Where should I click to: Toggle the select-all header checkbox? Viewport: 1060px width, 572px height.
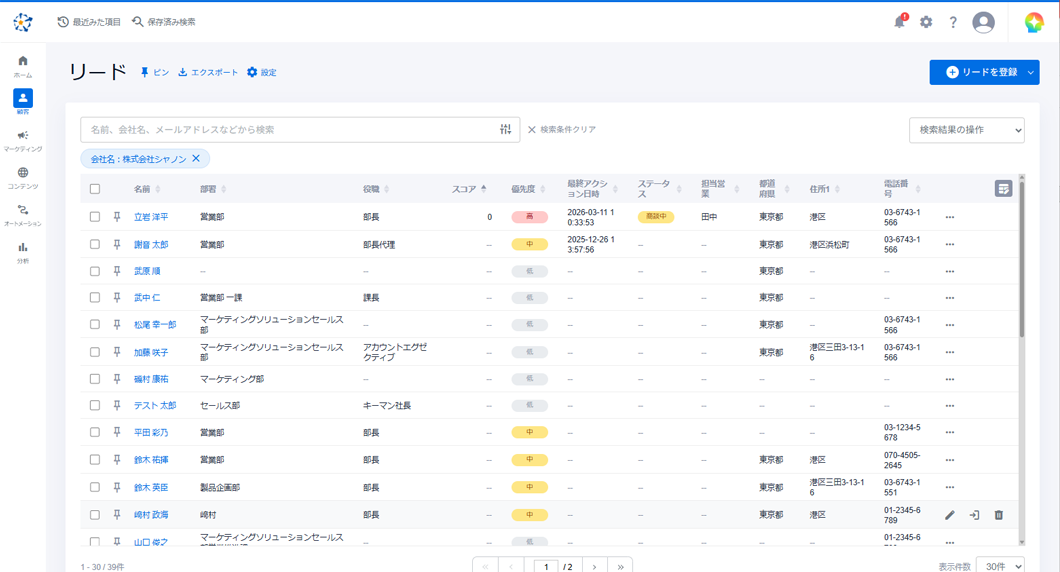tap(95, 189)
